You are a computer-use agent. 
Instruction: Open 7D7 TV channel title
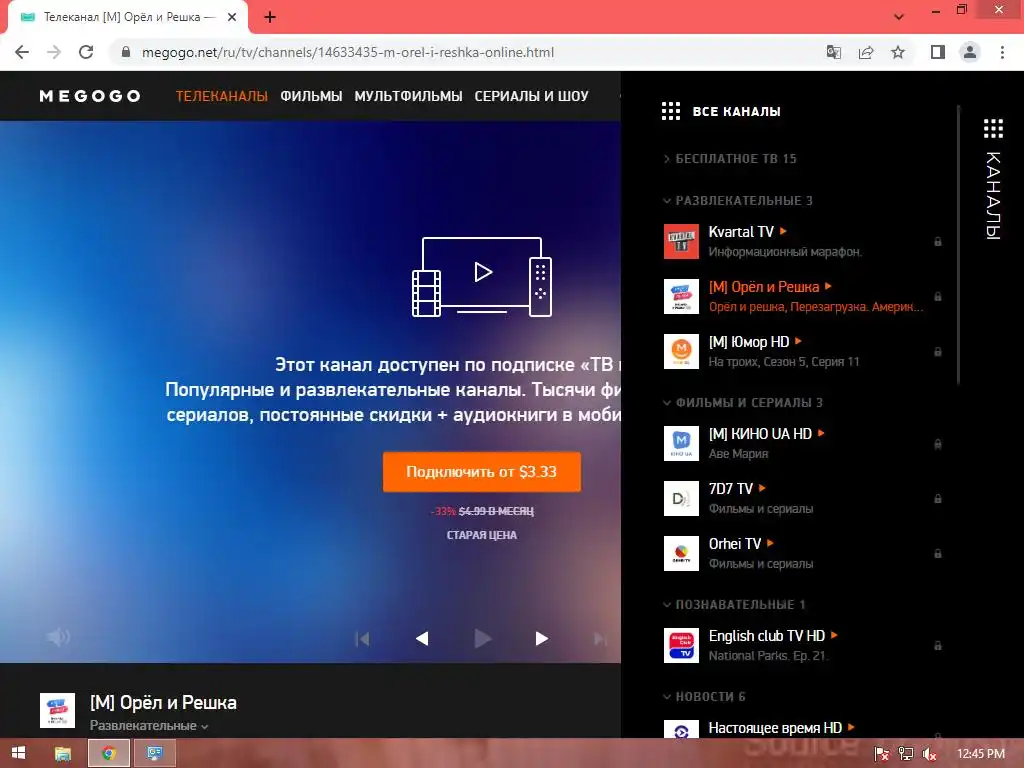tap(731, 488)
